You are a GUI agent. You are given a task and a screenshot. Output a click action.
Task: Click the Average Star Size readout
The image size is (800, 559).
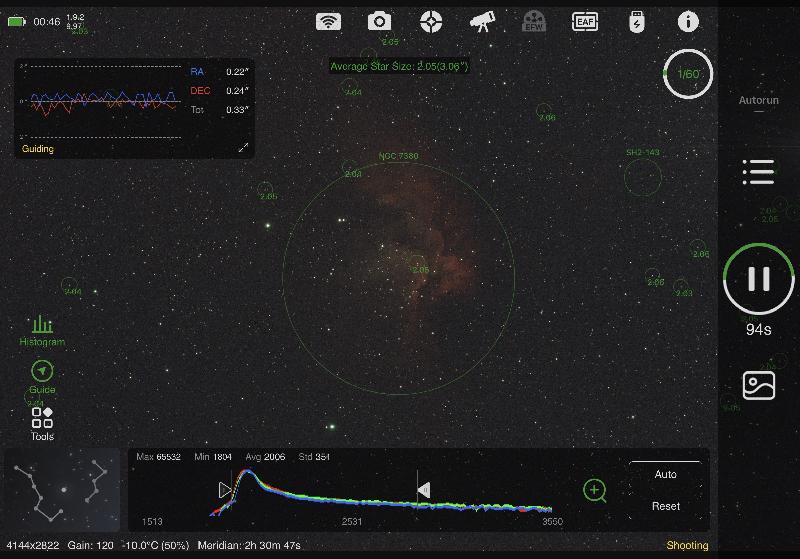(399, 66)
